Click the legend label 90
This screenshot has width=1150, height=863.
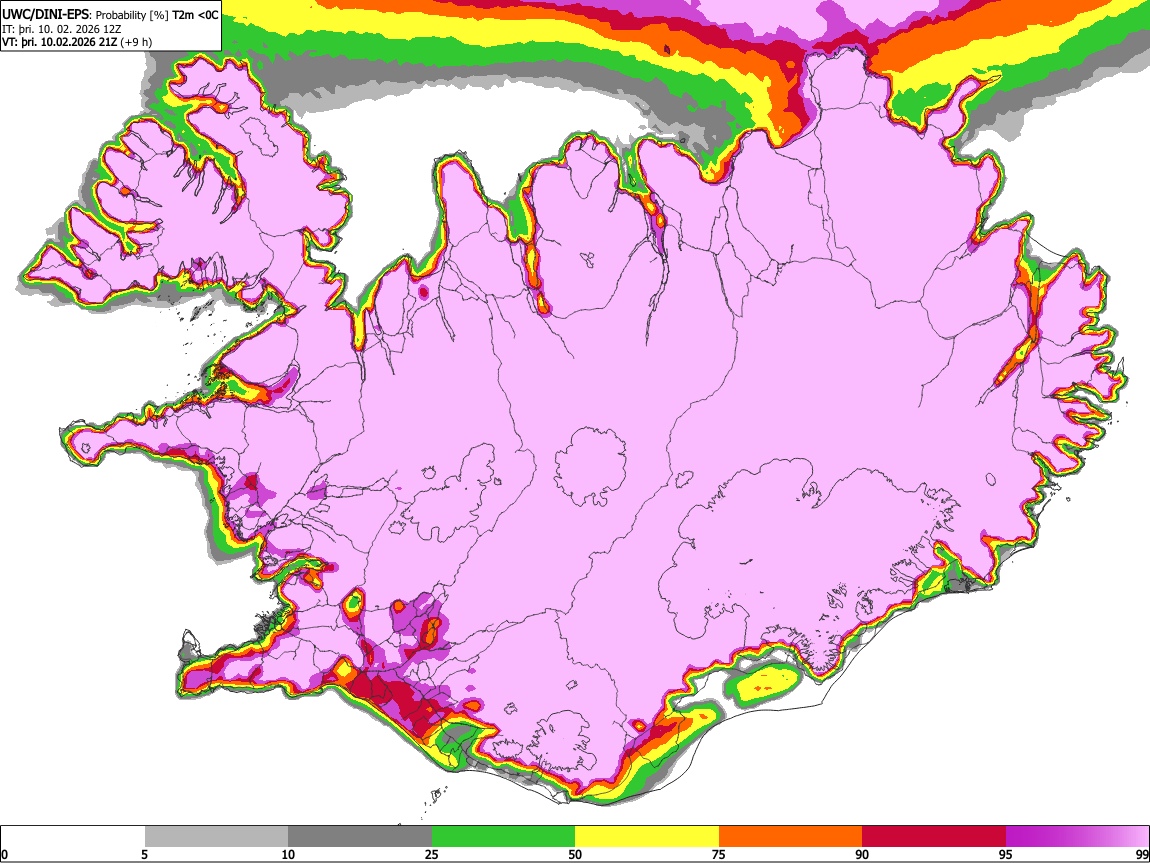(862, 855)
